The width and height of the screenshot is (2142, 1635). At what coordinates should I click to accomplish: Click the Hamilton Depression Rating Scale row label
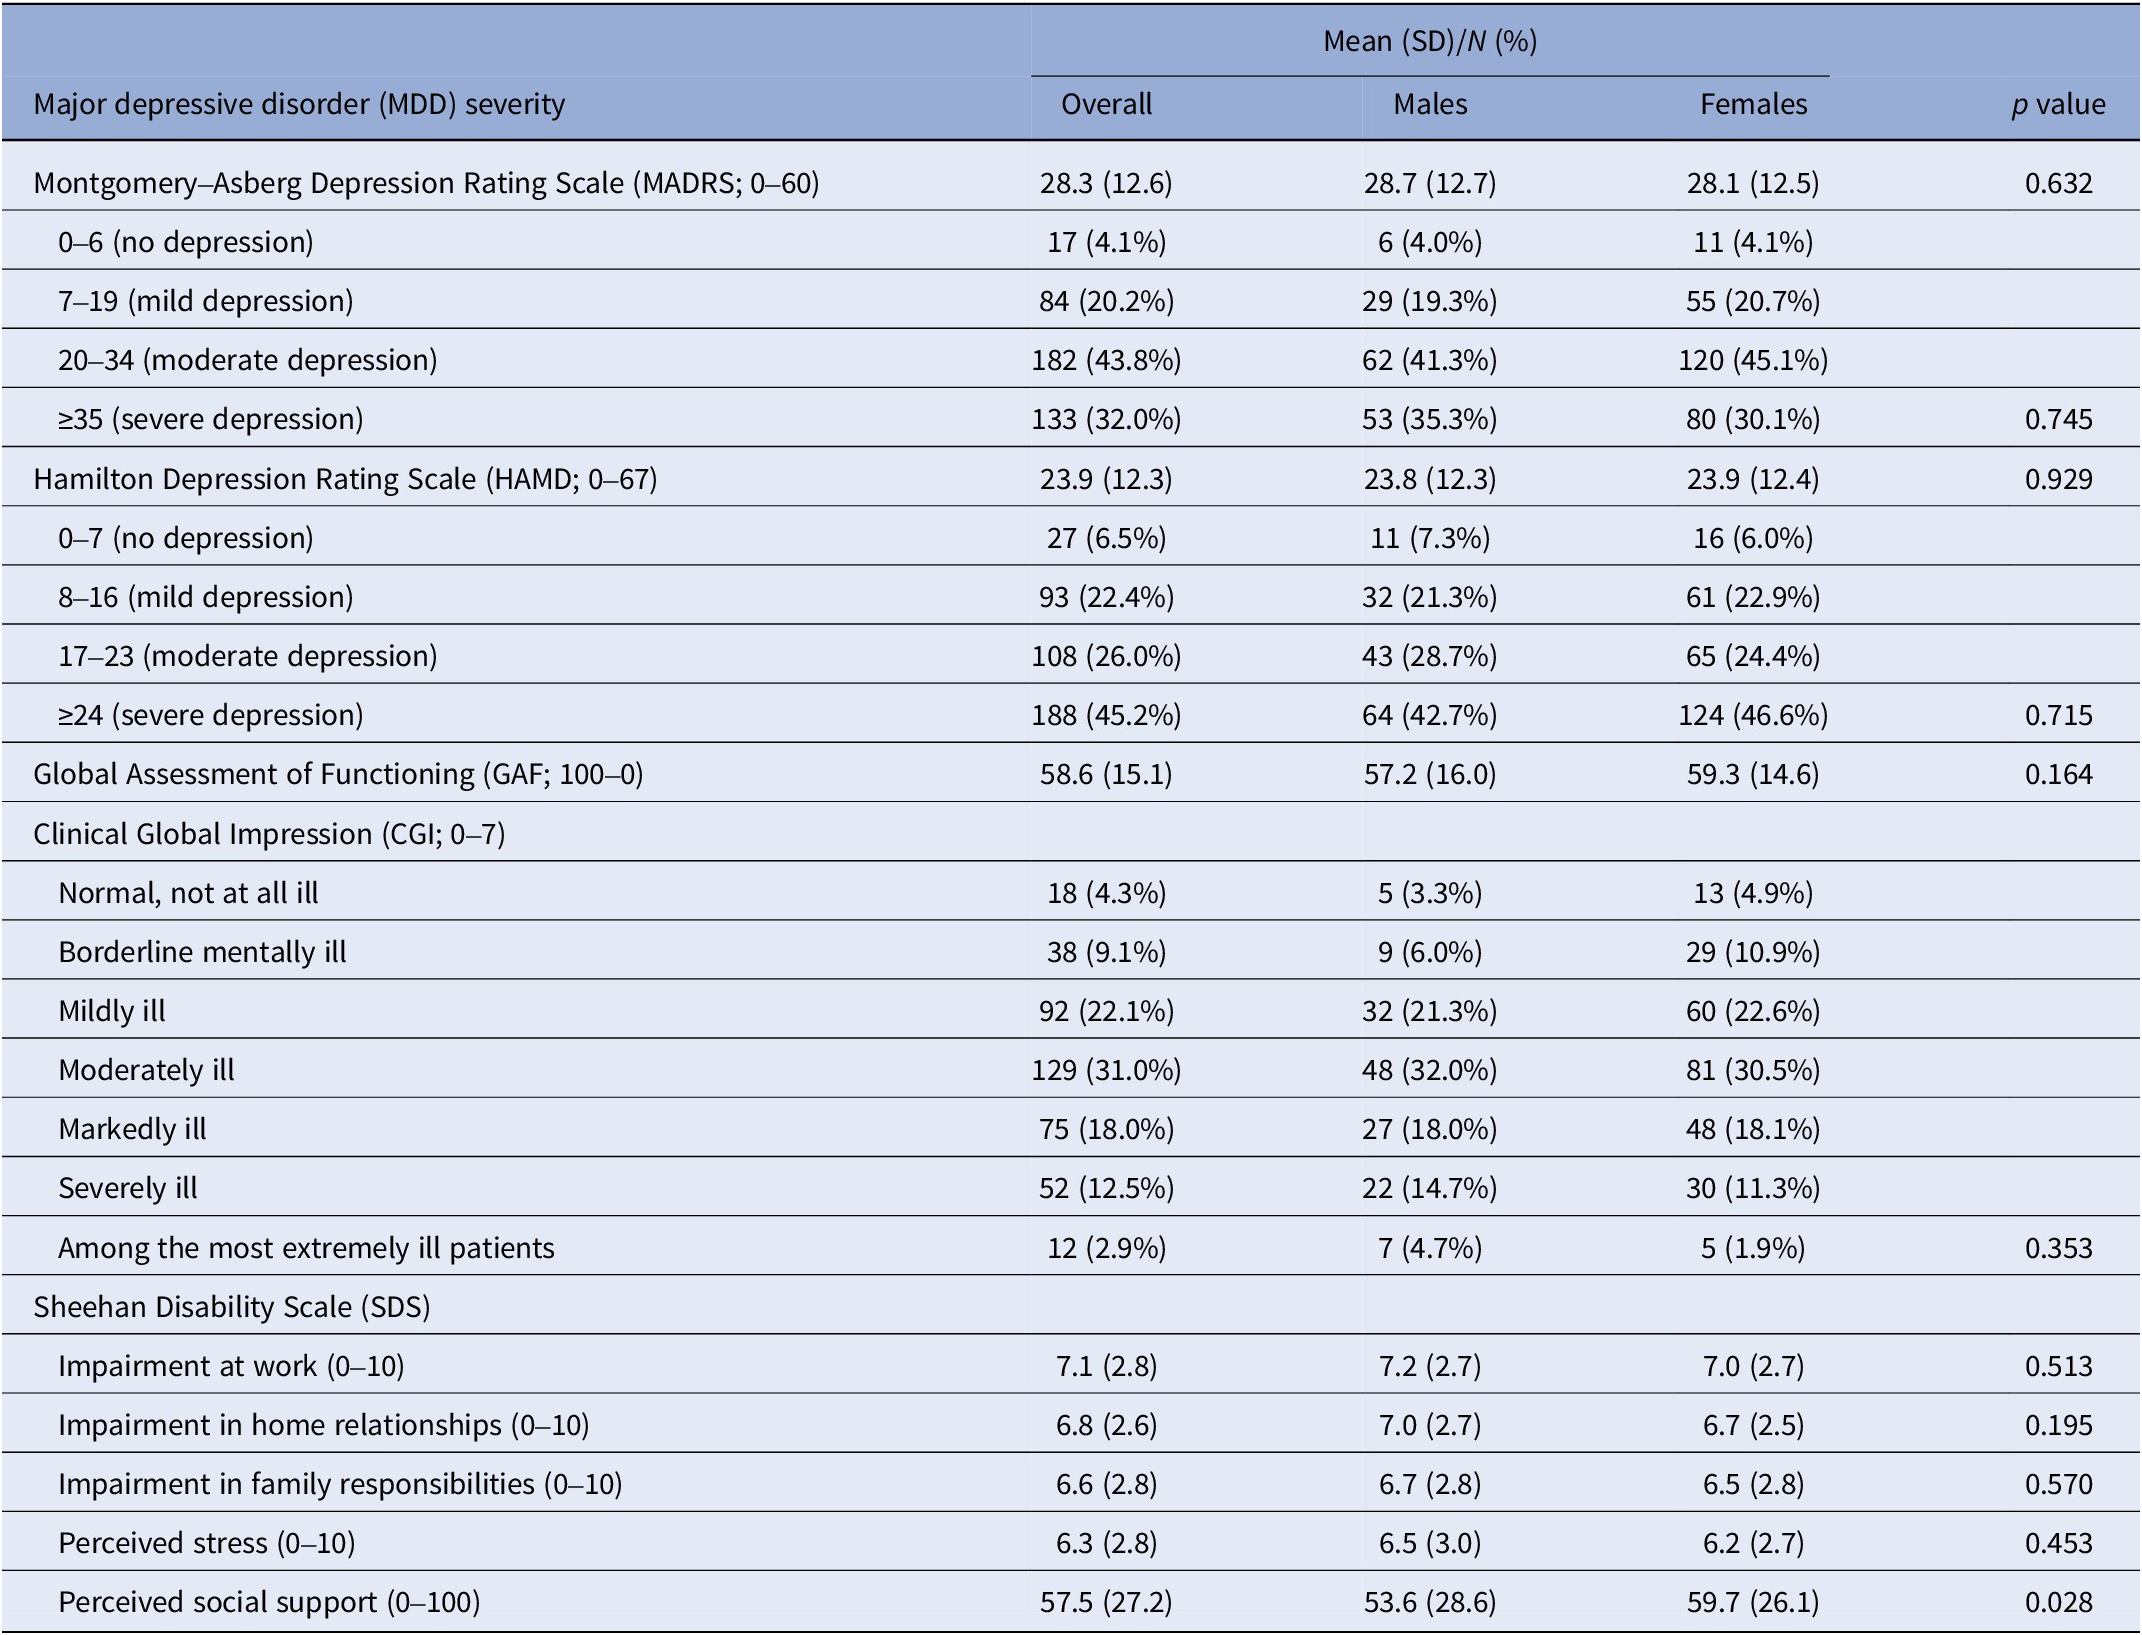click(345, 479)
